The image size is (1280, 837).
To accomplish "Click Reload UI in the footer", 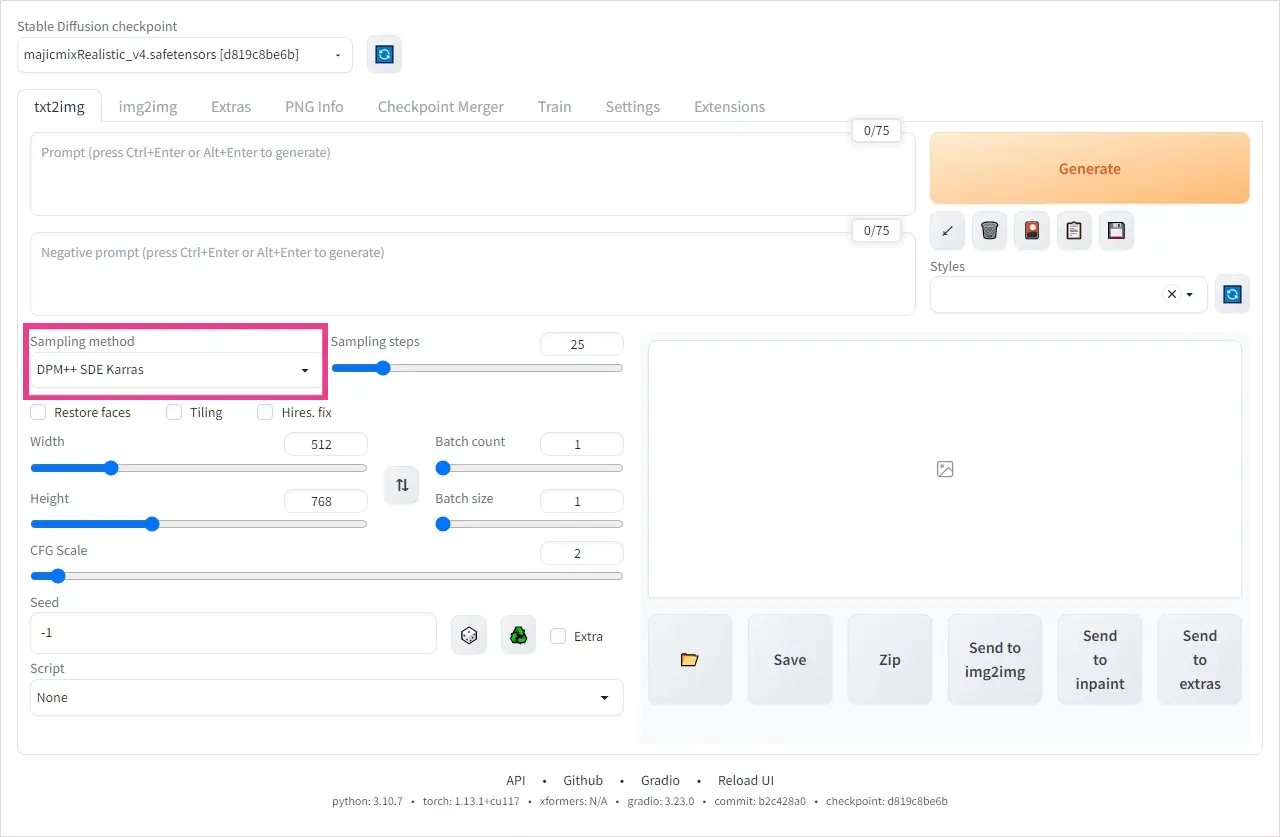I will click(x=746, y=780).
